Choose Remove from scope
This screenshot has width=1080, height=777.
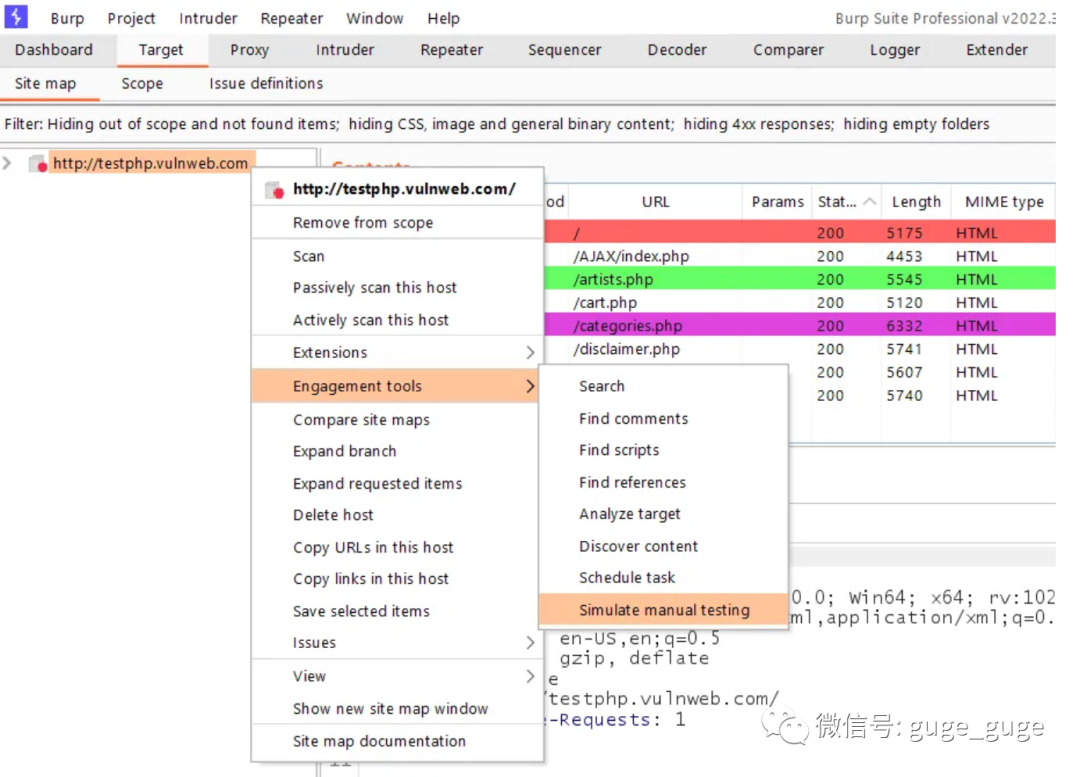pyautogui.click(x=397, y=222)
